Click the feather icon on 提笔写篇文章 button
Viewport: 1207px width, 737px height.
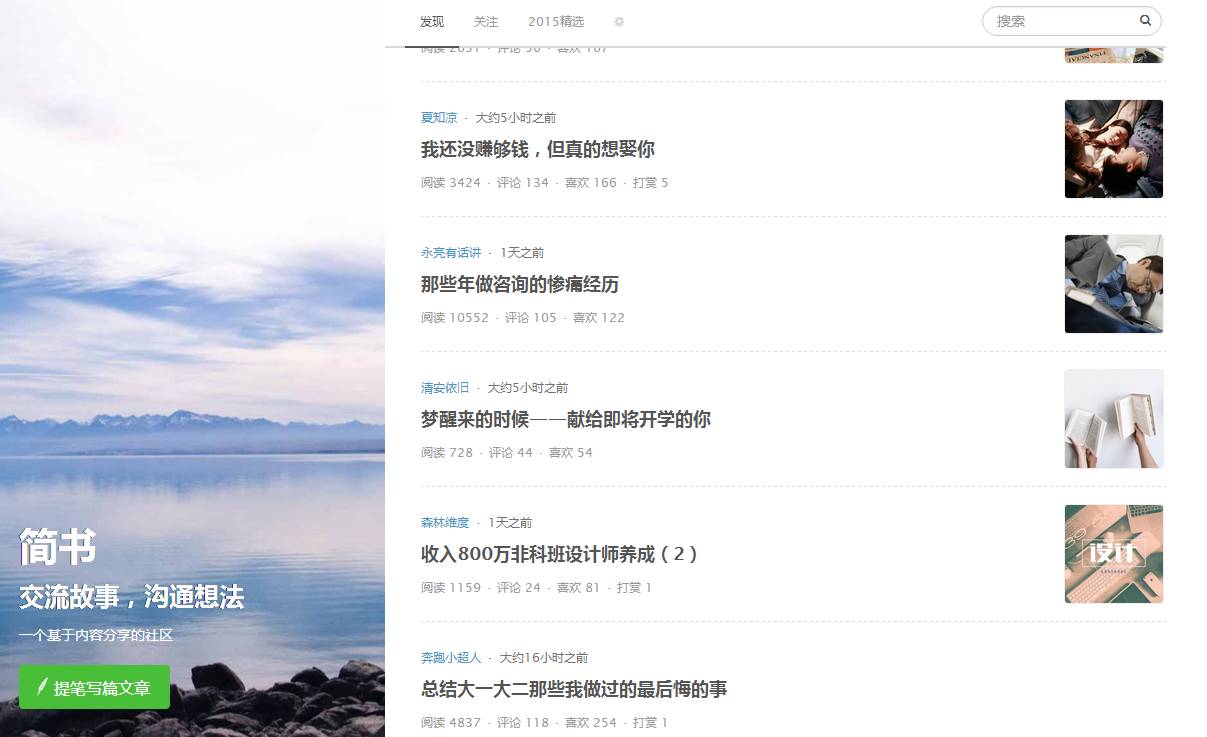point(42,687)
